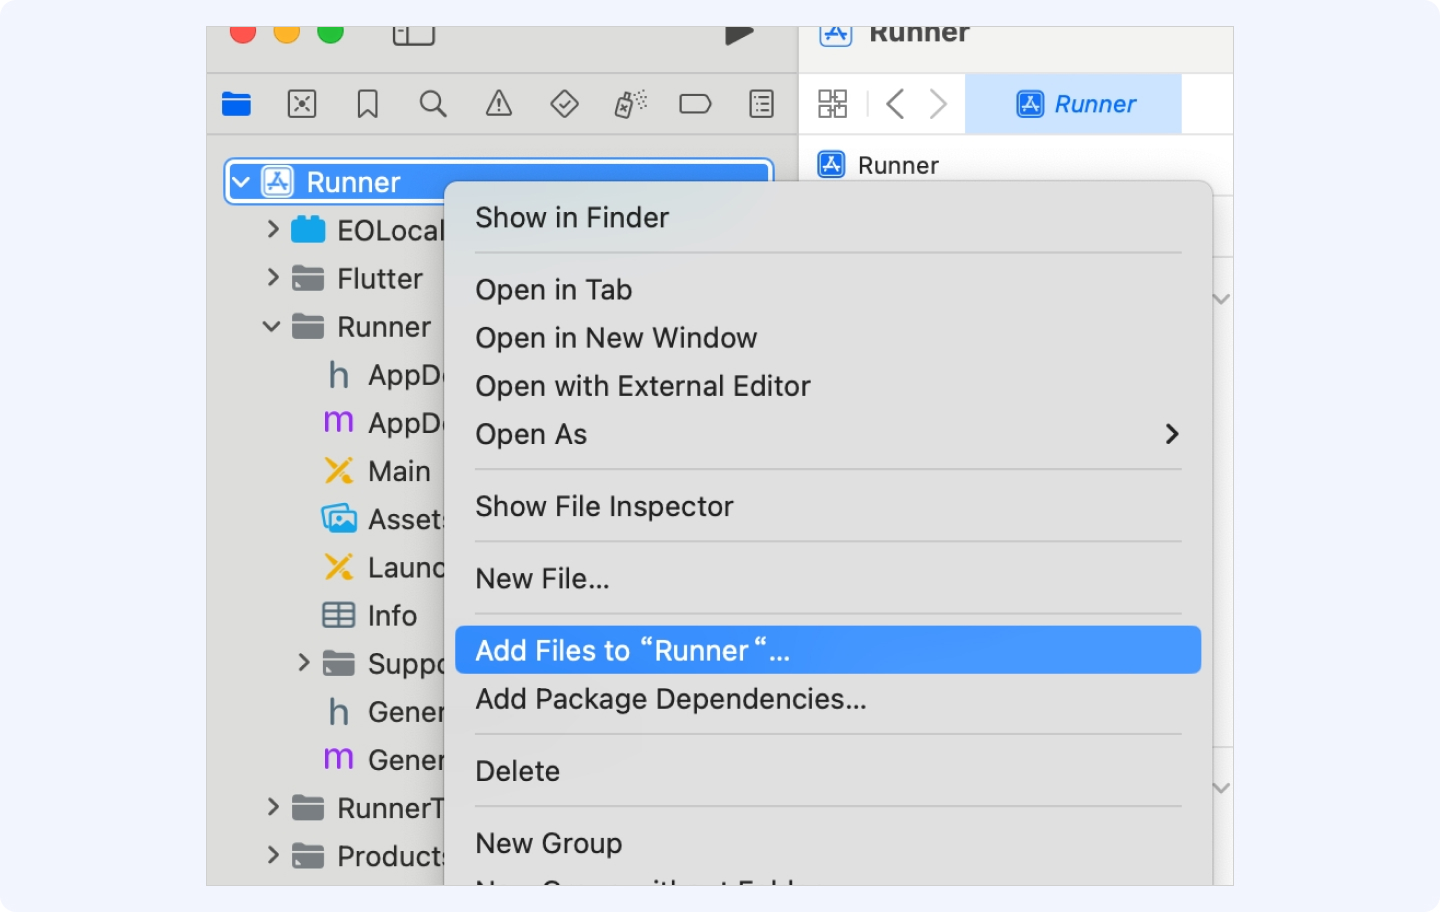1440x912 pixels.
Task: Click the Runner group folder icon
Action: [x=308, y=327]
